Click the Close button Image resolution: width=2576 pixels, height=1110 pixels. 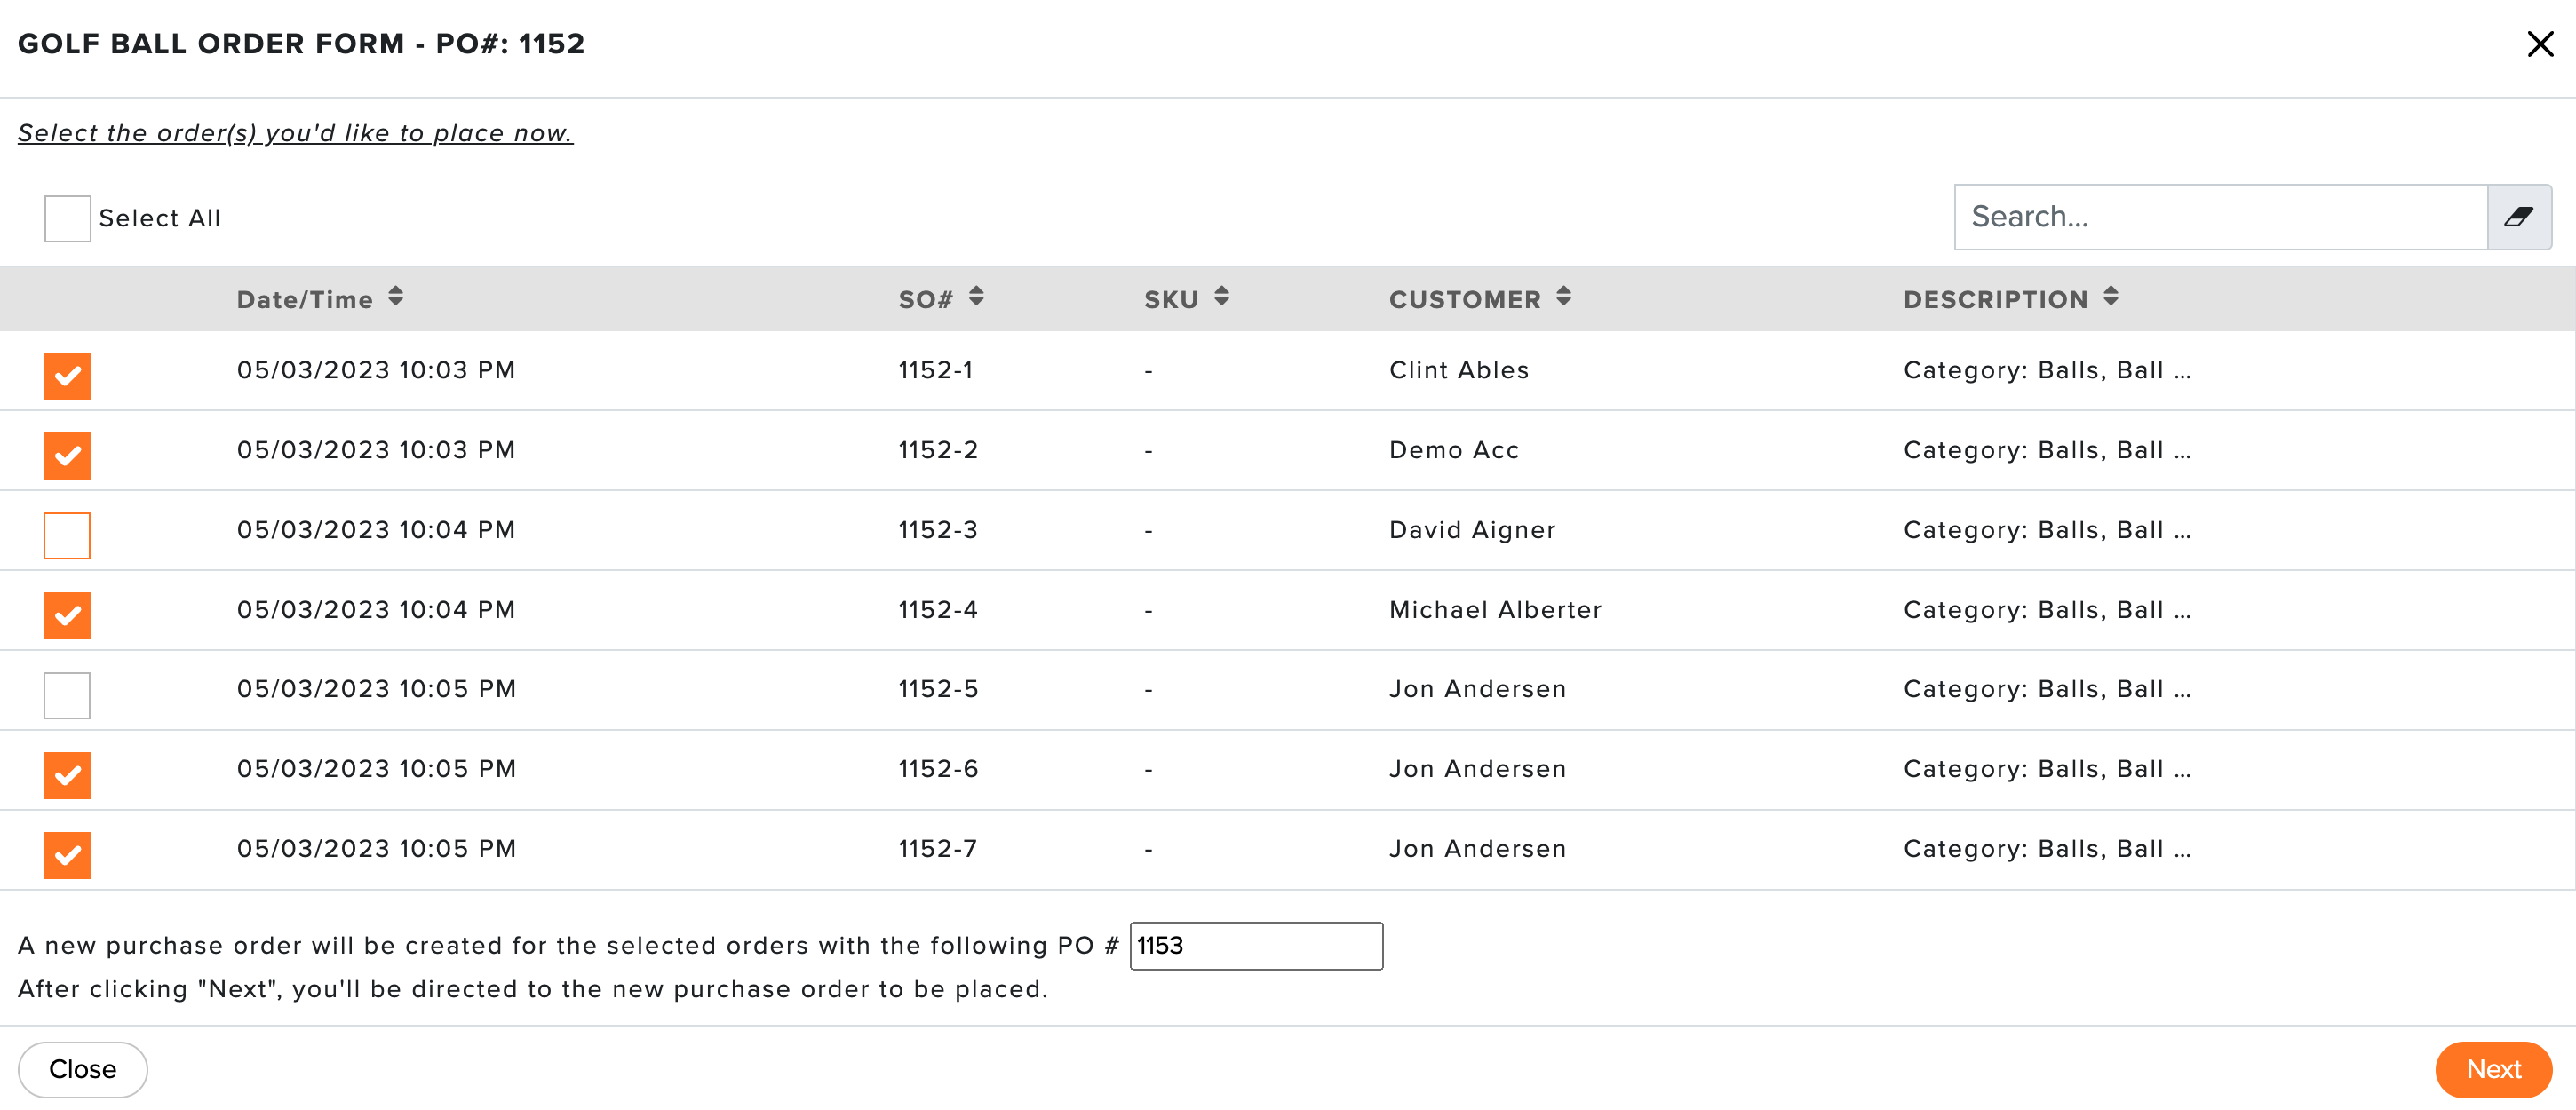coord(83,1069)
